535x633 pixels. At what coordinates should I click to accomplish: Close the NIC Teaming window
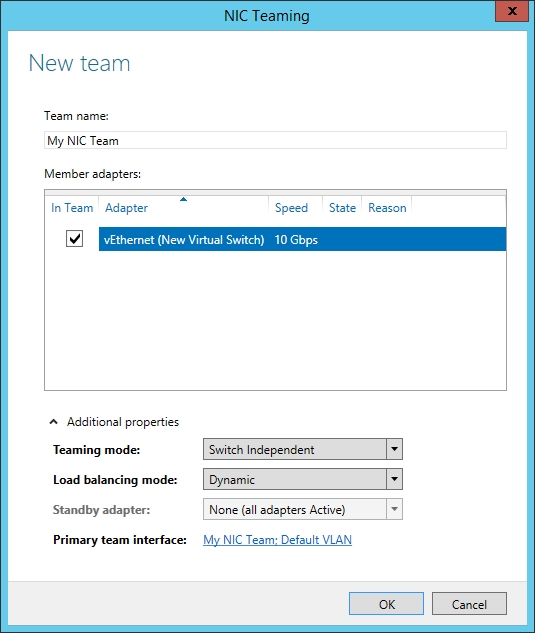[512, 11]
